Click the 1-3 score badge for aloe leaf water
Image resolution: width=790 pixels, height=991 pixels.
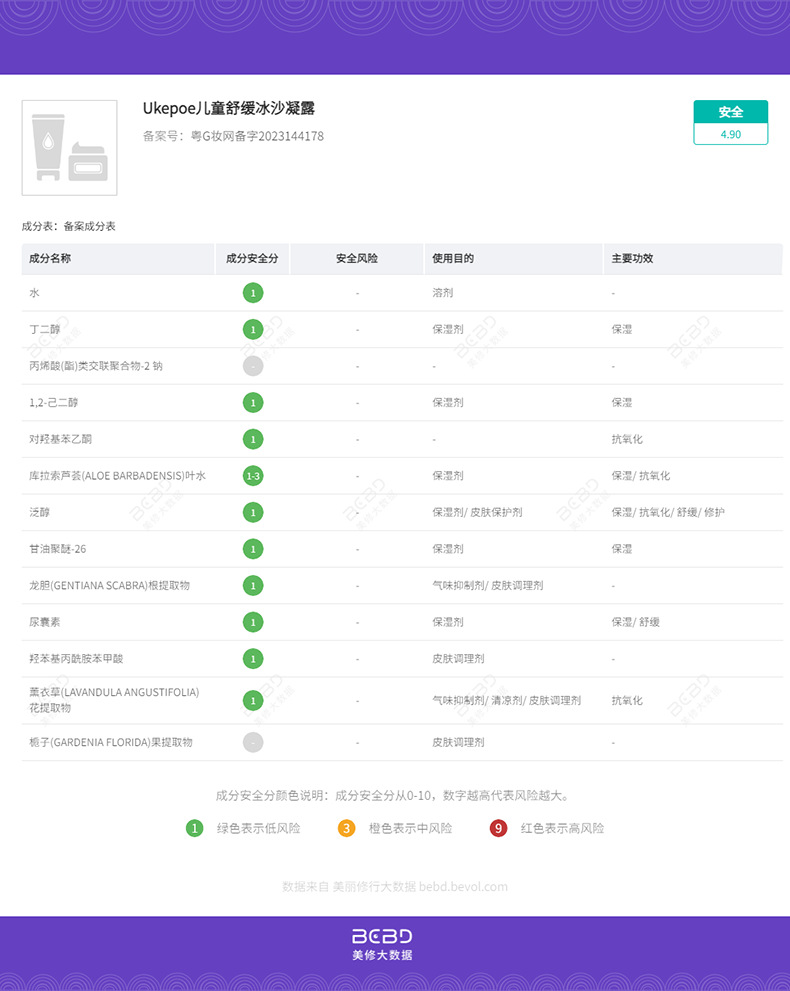point(253,476)
